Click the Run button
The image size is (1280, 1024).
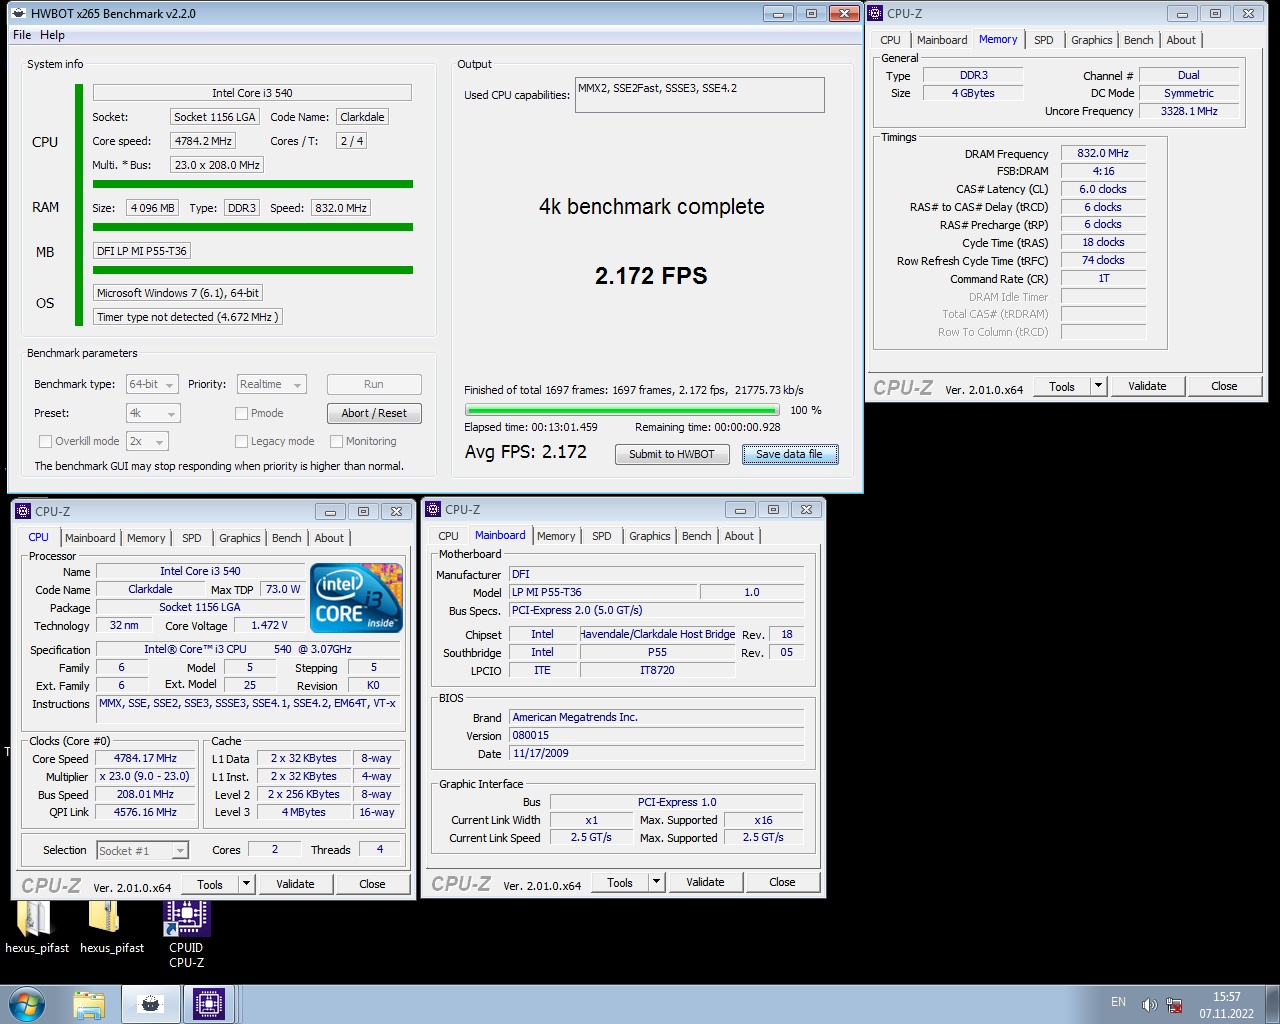coord(374,384)
